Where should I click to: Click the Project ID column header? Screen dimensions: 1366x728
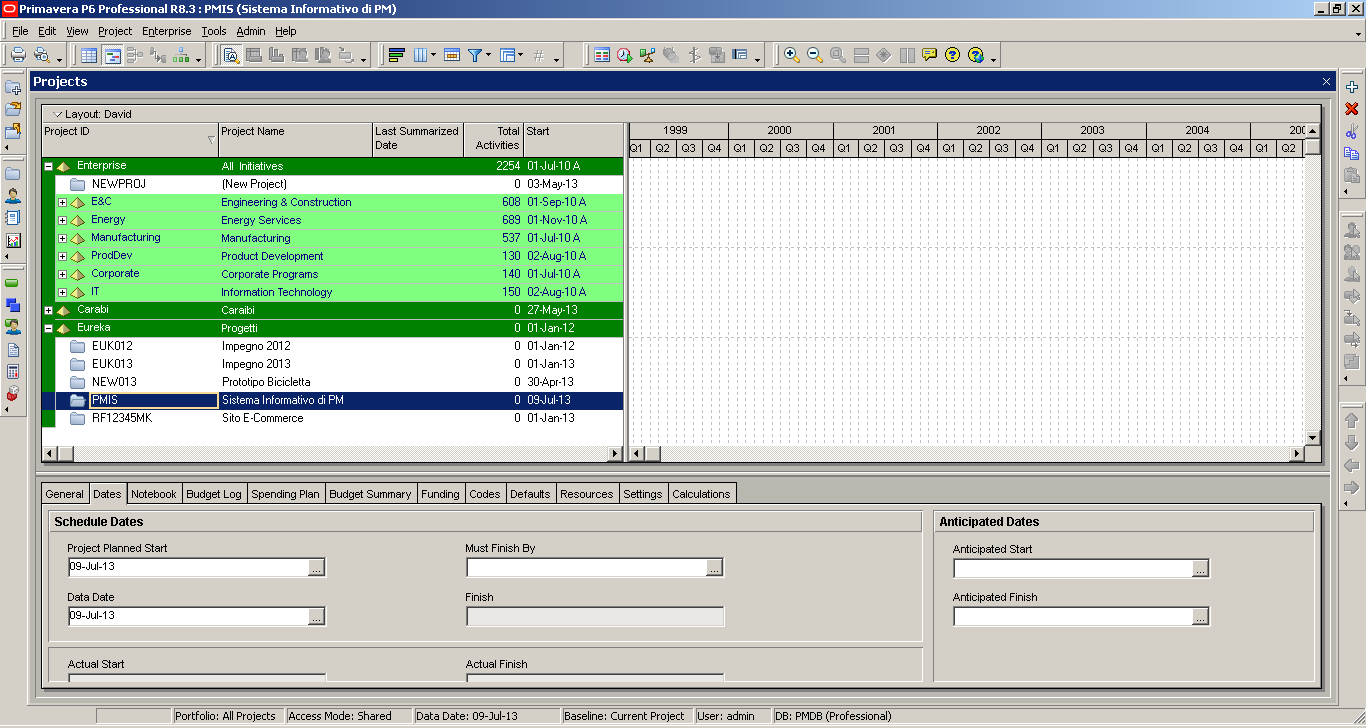pyautogui.click(x=130, y=140)
